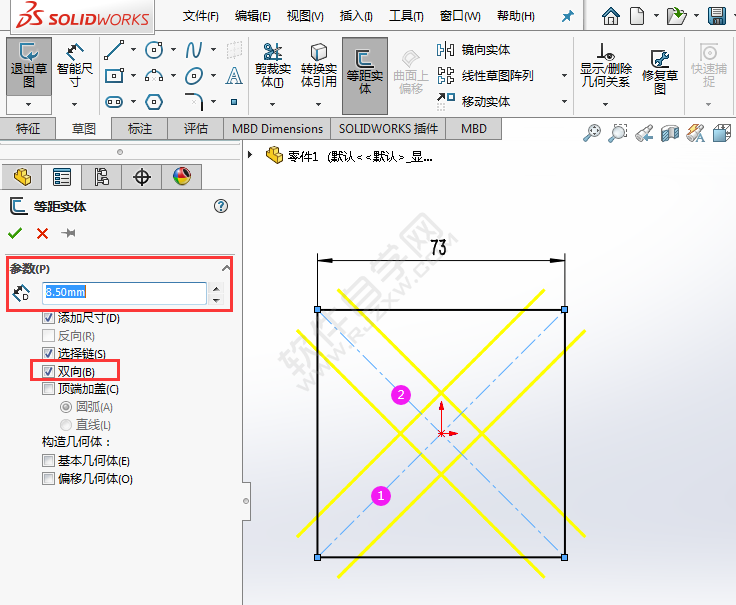Click Previous View icon
This screenshot has height=605, width=736.
pos(644,133)
